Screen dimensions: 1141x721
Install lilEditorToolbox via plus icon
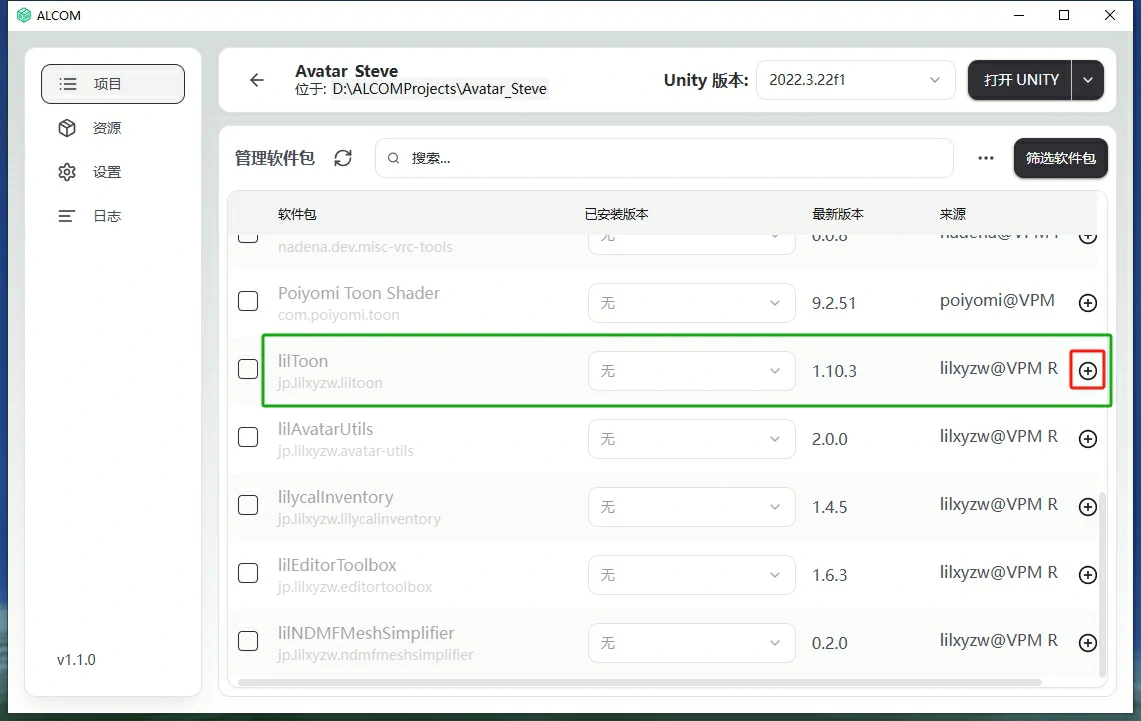1087,575
